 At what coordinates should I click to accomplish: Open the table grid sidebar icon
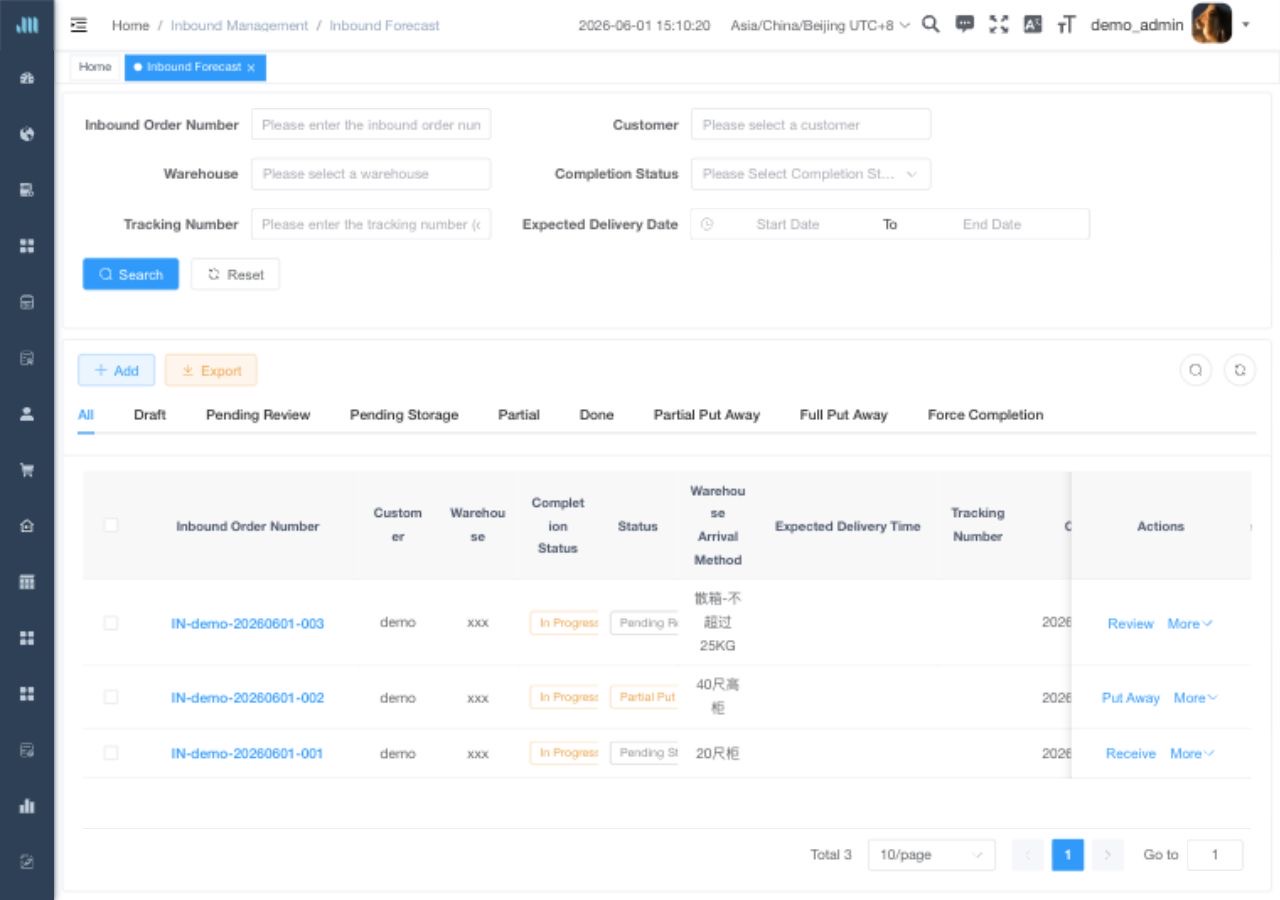point(27,582)
